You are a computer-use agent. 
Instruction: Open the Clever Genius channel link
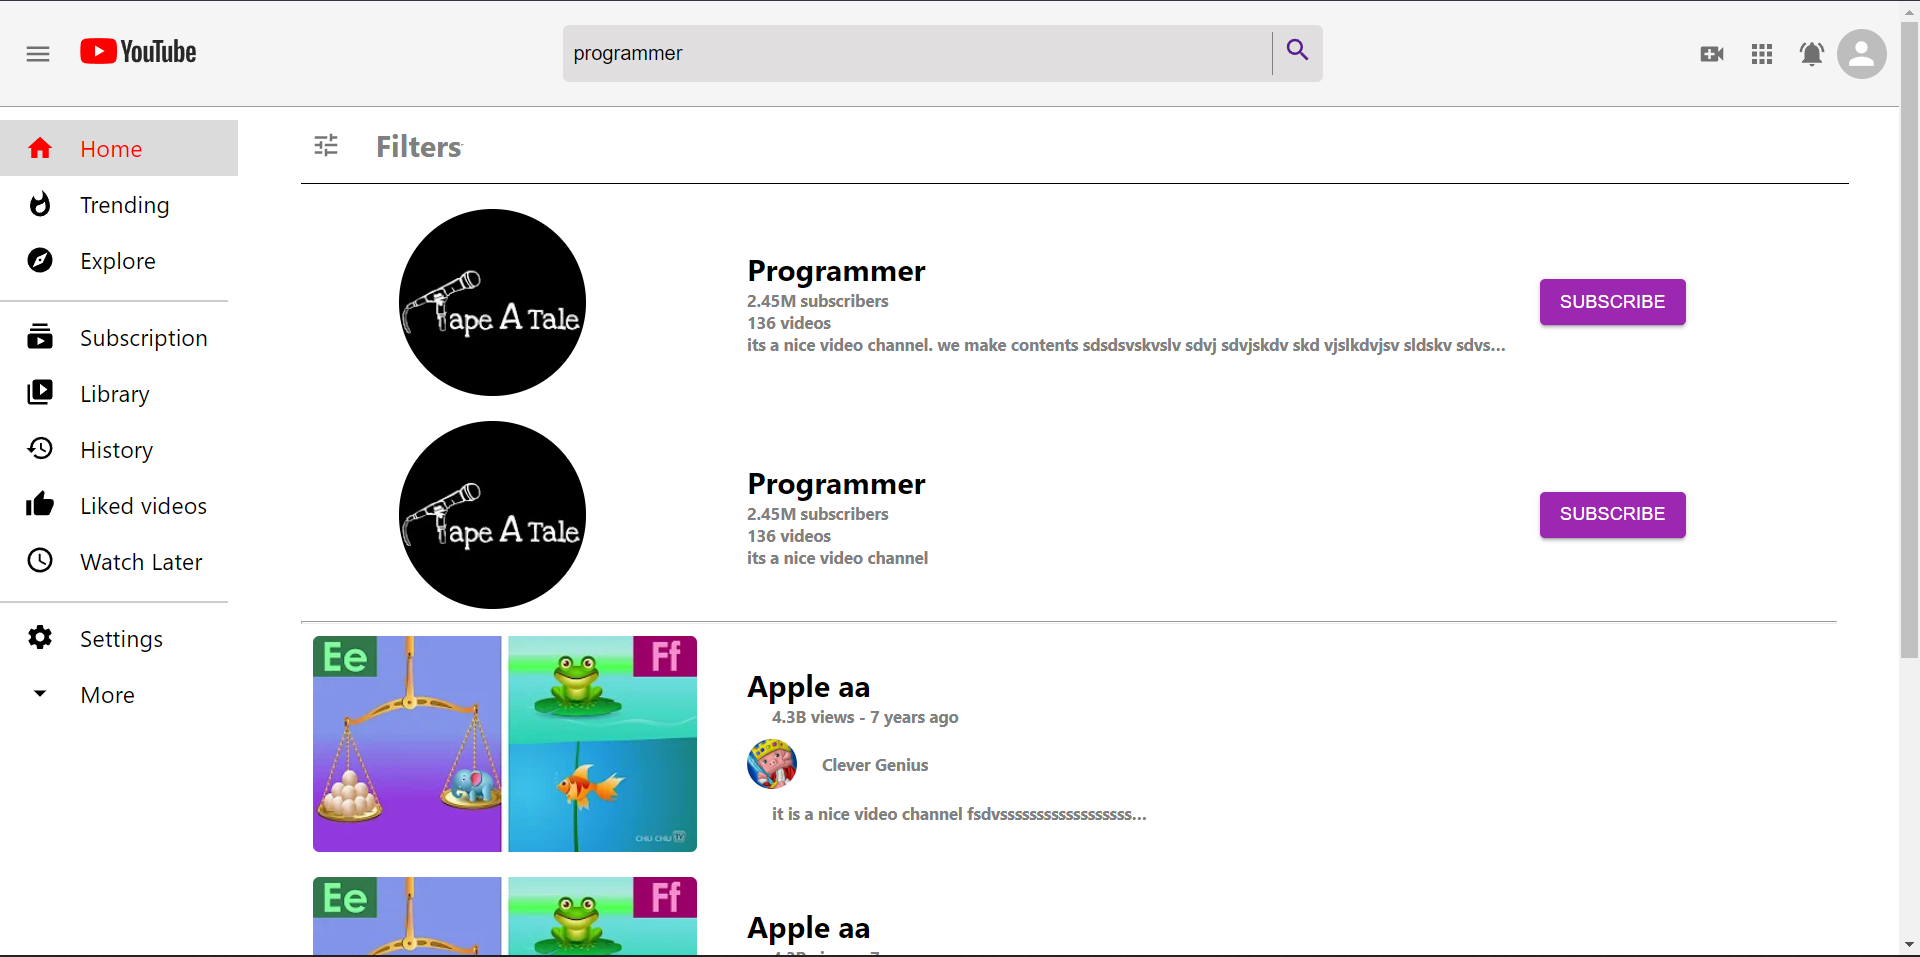[x=874, y=764]
